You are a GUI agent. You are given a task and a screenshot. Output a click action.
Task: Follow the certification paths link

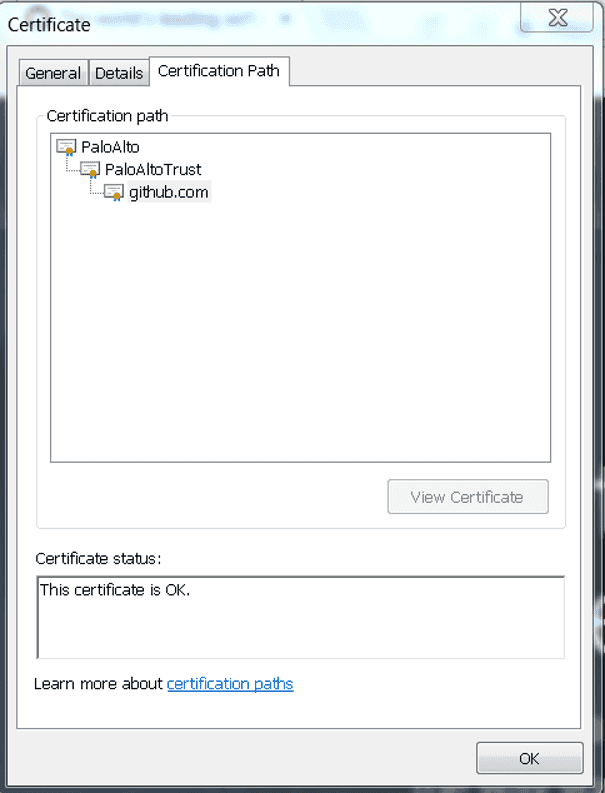tap(230, 684)
